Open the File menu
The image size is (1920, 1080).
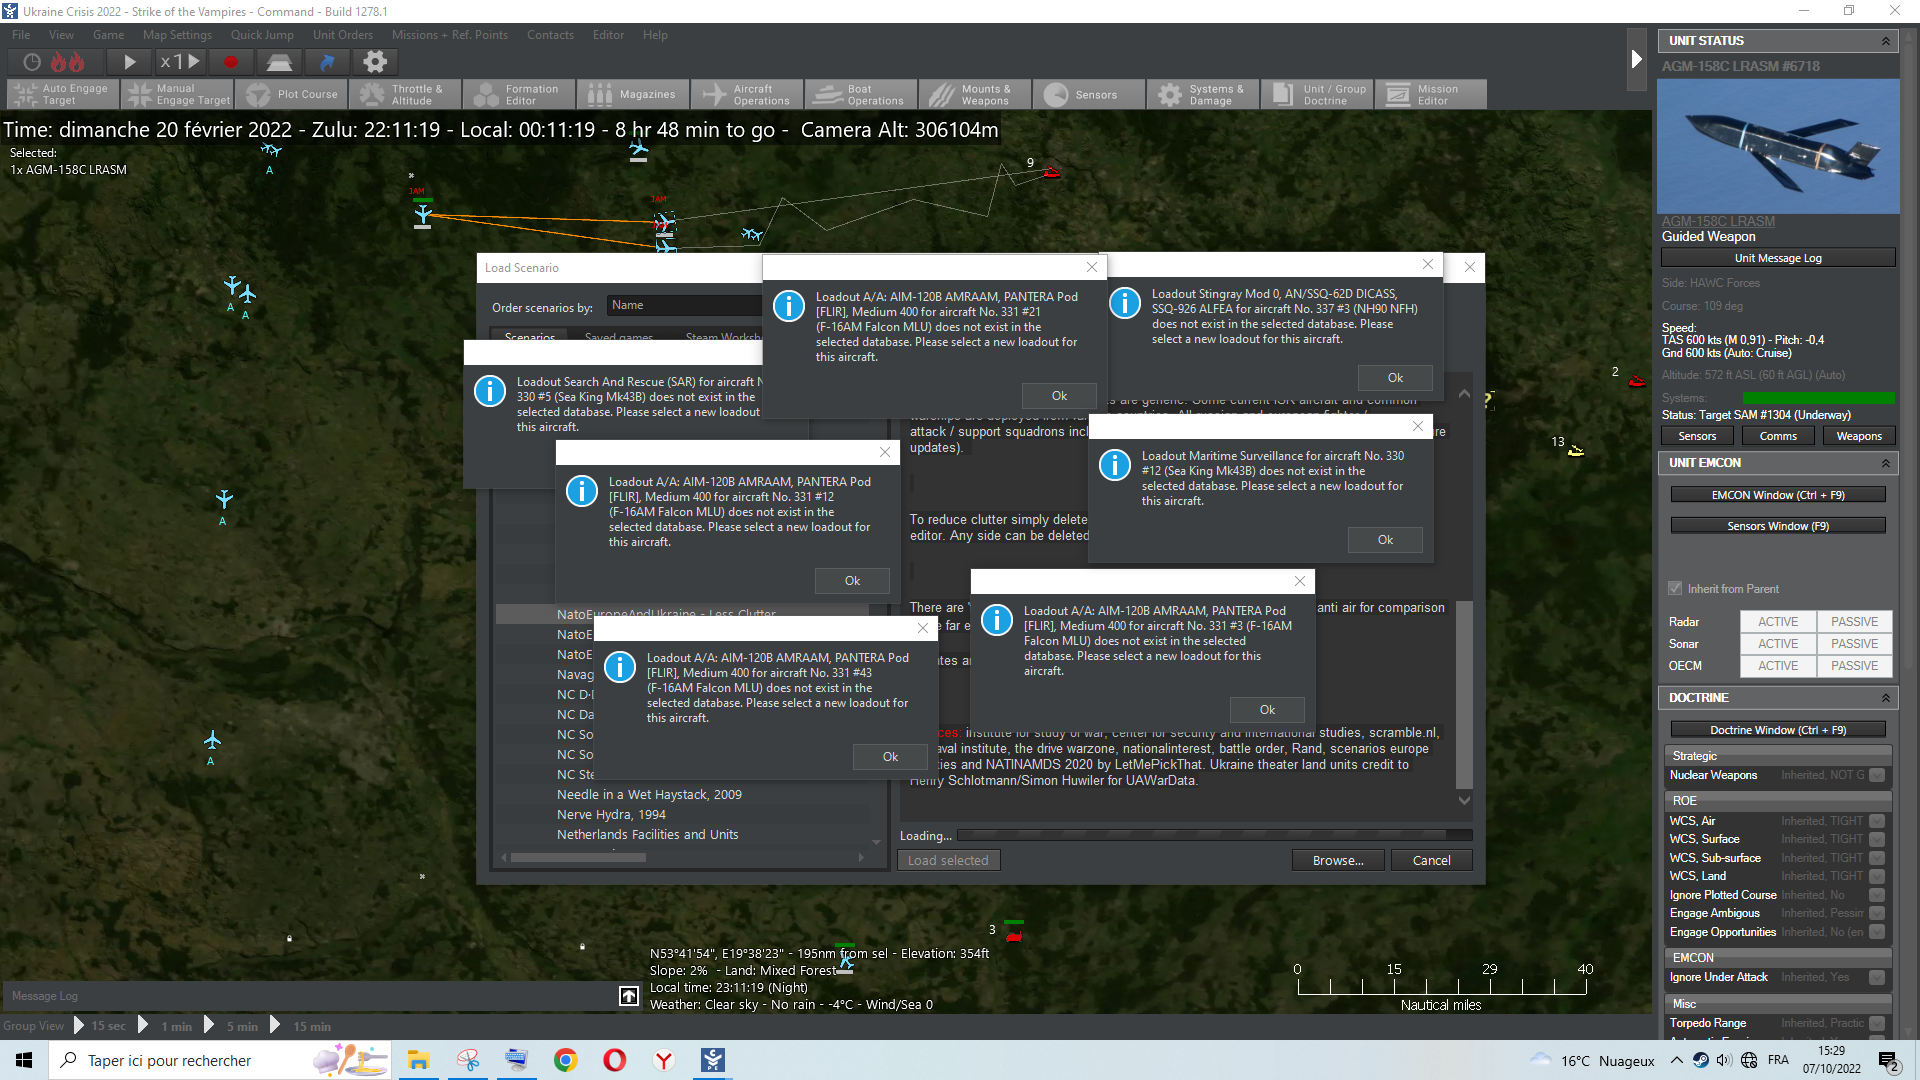point(21,35)
